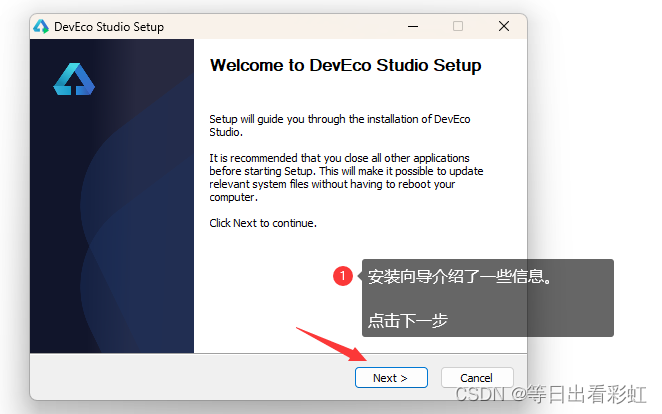The image size is (662, 414).
Task: Click the DevEco logo in sidebar banner
Action: pos(74,79)
